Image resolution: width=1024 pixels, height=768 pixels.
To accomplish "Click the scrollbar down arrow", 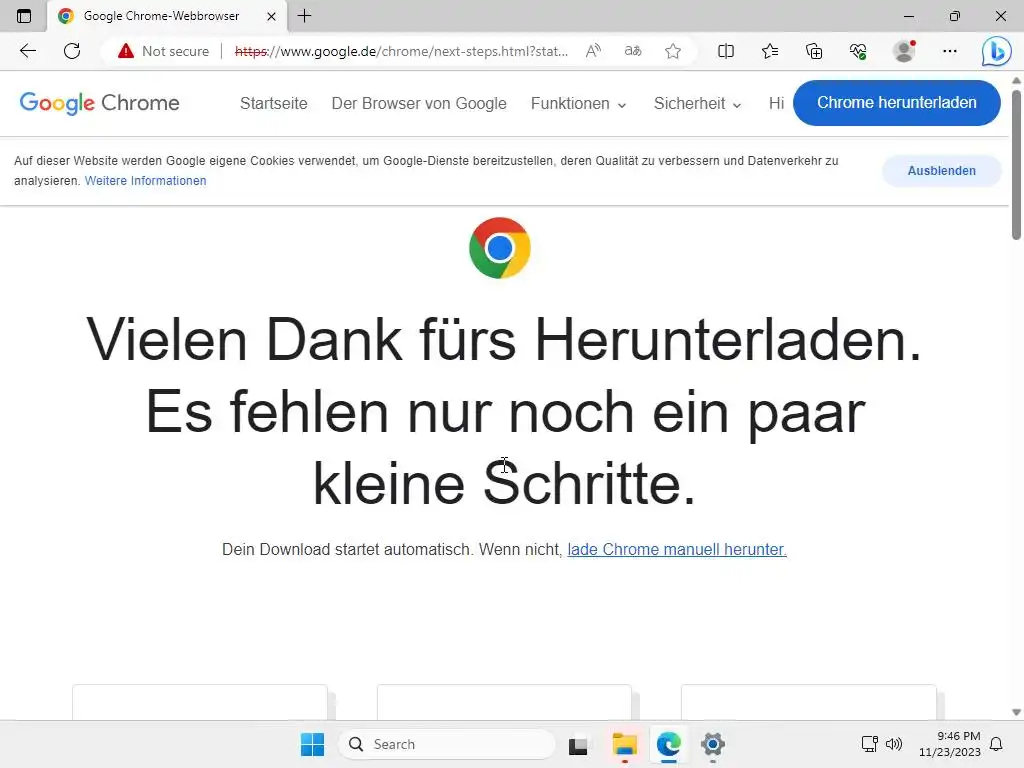I will pyautogui.click(x=1016, y=712).
